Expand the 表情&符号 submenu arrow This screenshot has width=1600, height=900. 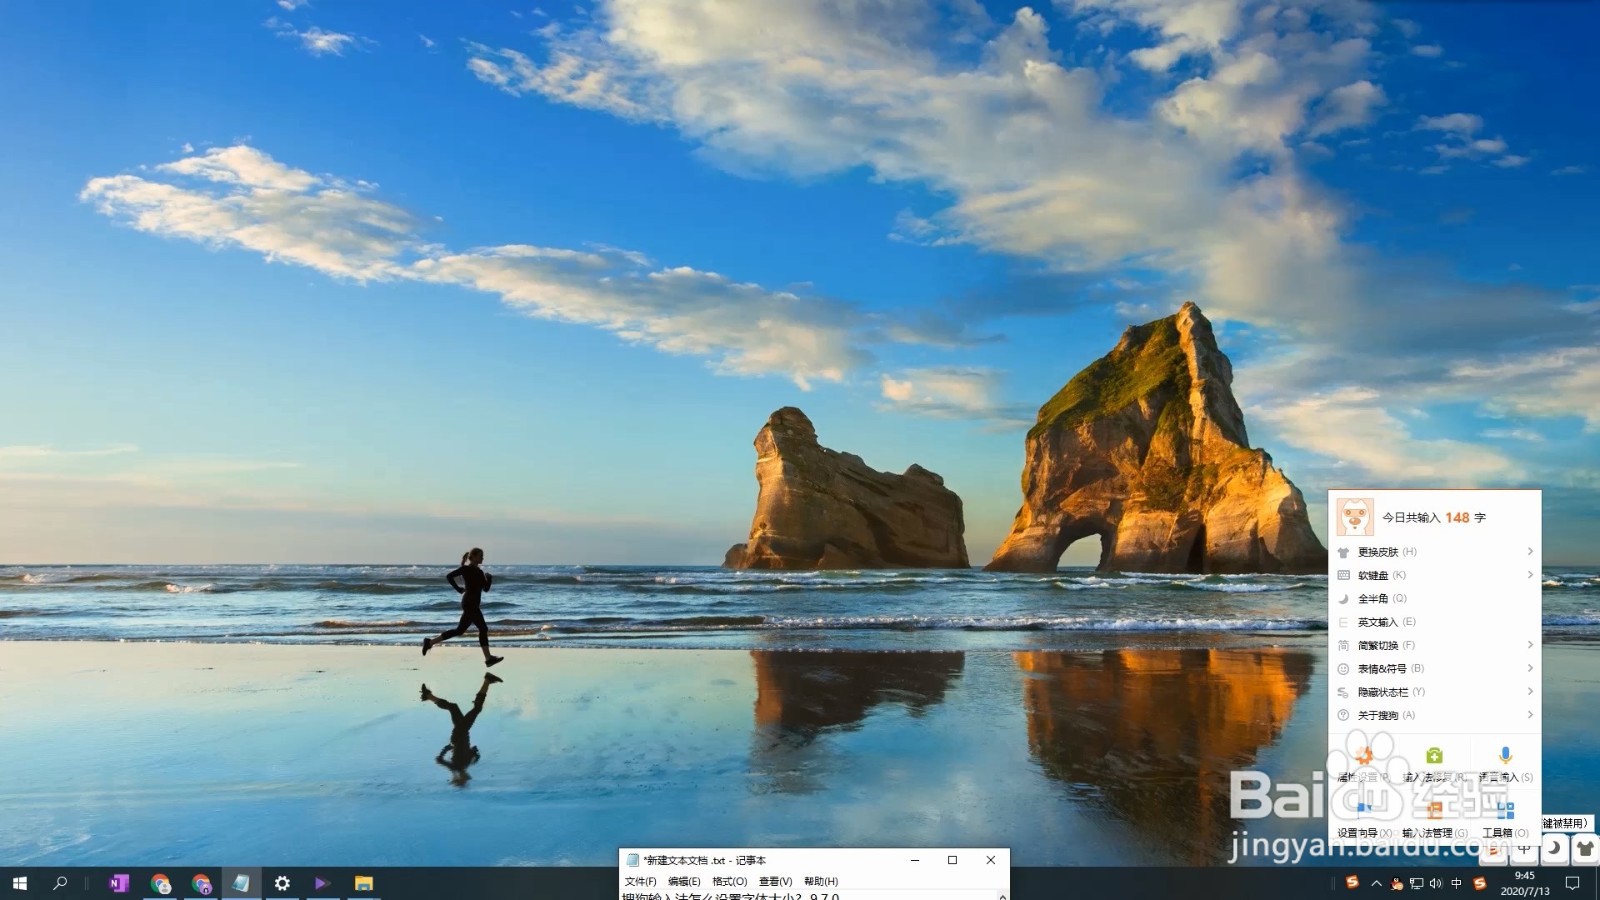(1530, 668)
